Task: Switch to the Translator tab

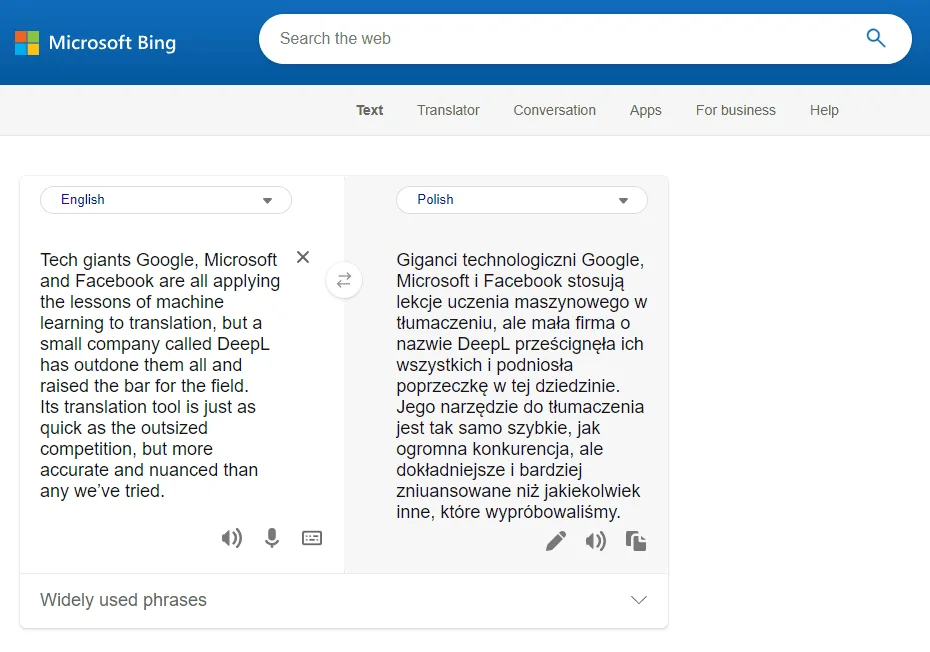Action: 448,110
